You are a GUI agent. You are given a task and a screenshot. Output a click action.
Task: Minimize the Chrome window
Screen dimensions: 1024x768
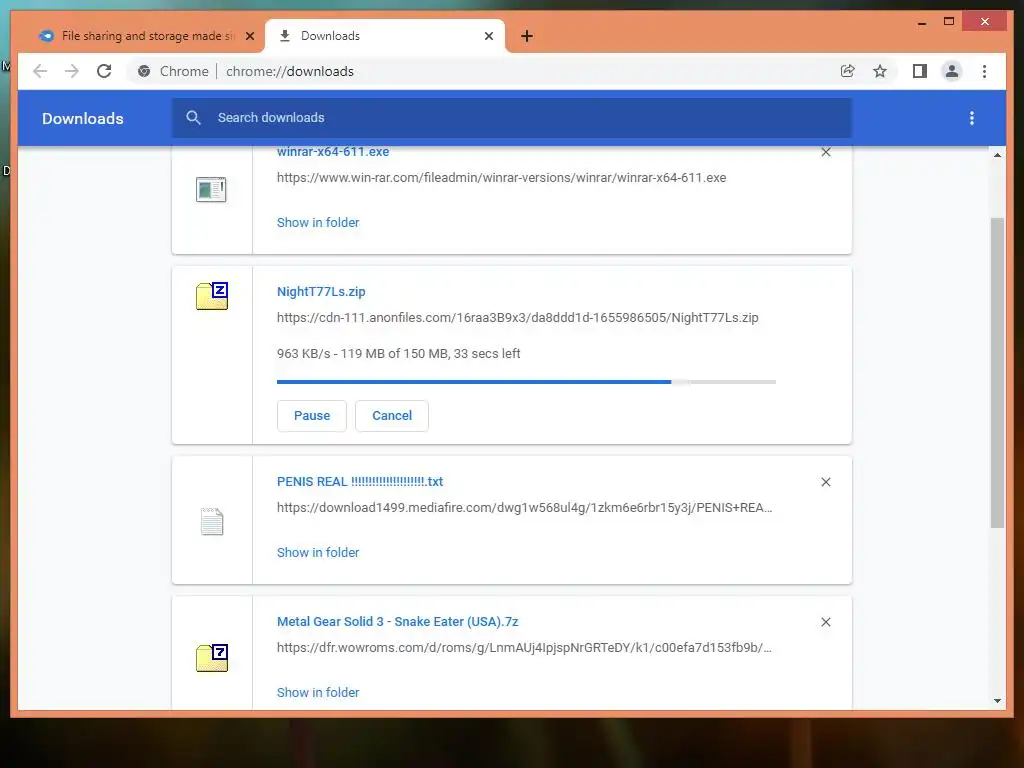tap(921, 22)
